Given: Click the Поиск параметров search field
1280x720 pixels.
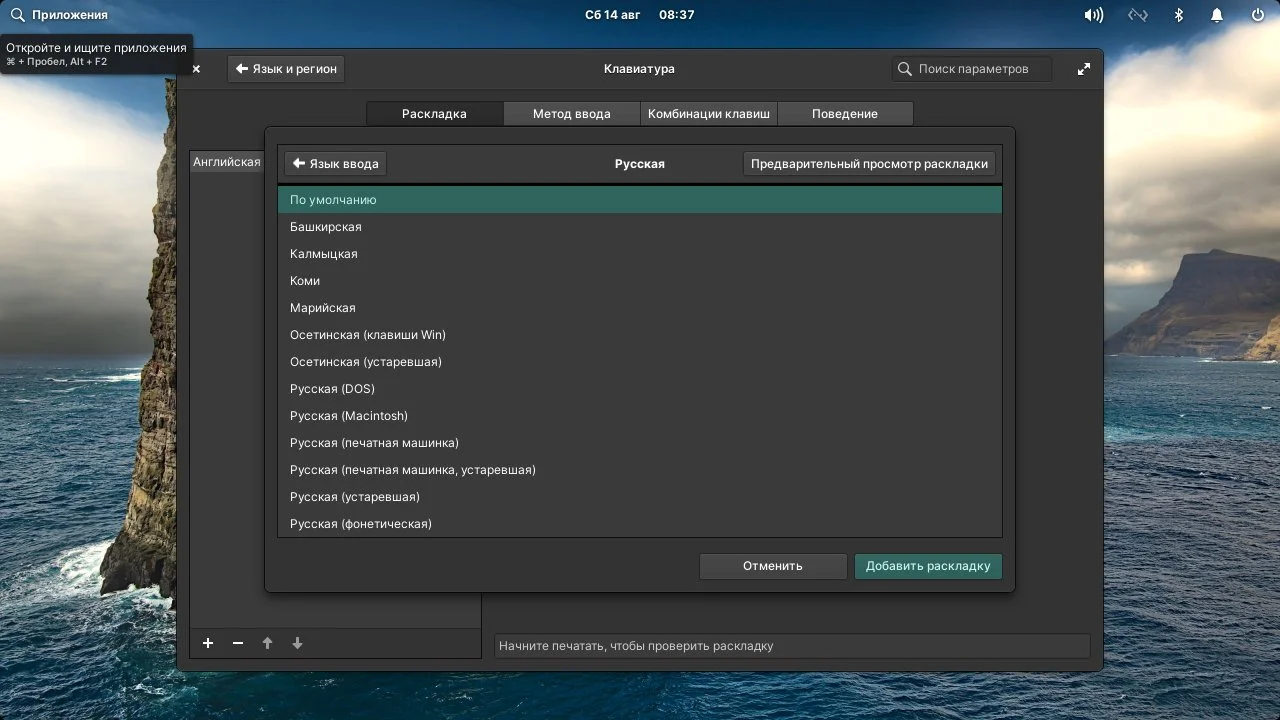Looking at the screenshot, I should click(x=970, y=68).
